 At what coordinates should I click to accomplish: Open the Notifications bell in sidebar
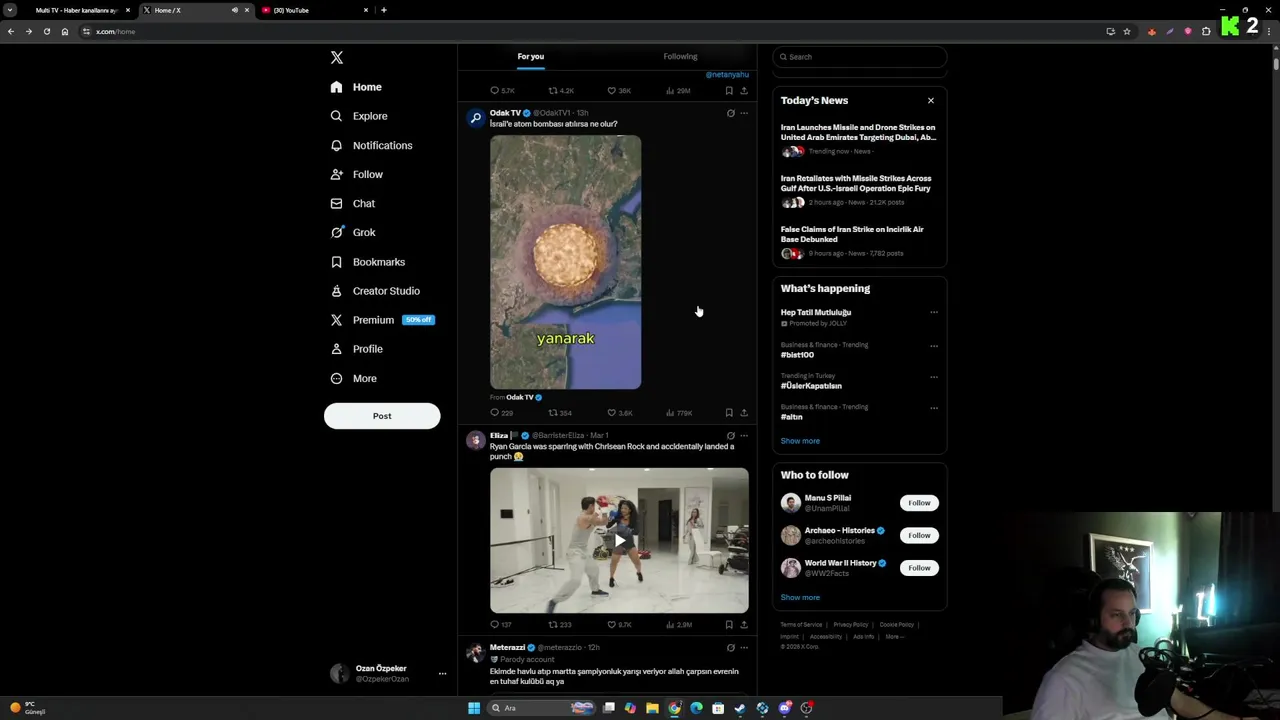click(x=336, y=145)
